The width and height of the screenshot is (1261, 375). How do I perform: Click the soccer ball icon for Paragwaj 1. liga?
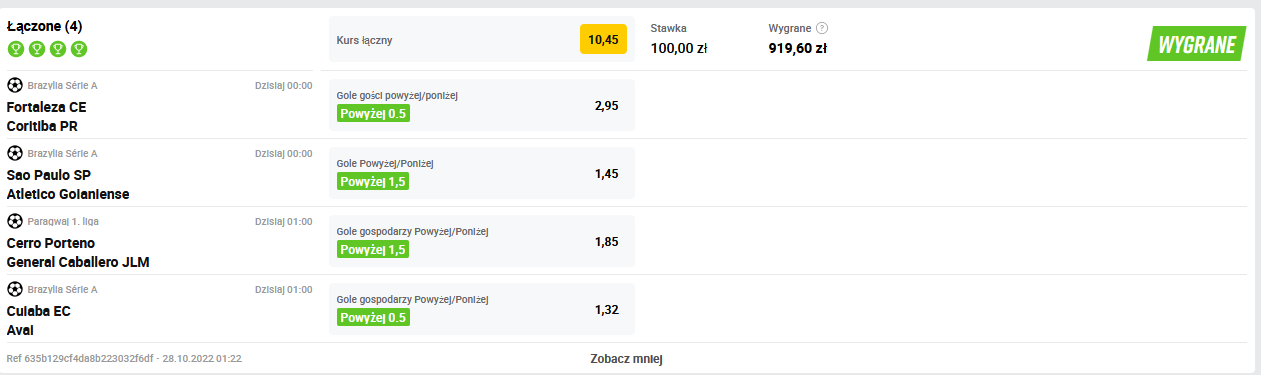tap(15, 221)
